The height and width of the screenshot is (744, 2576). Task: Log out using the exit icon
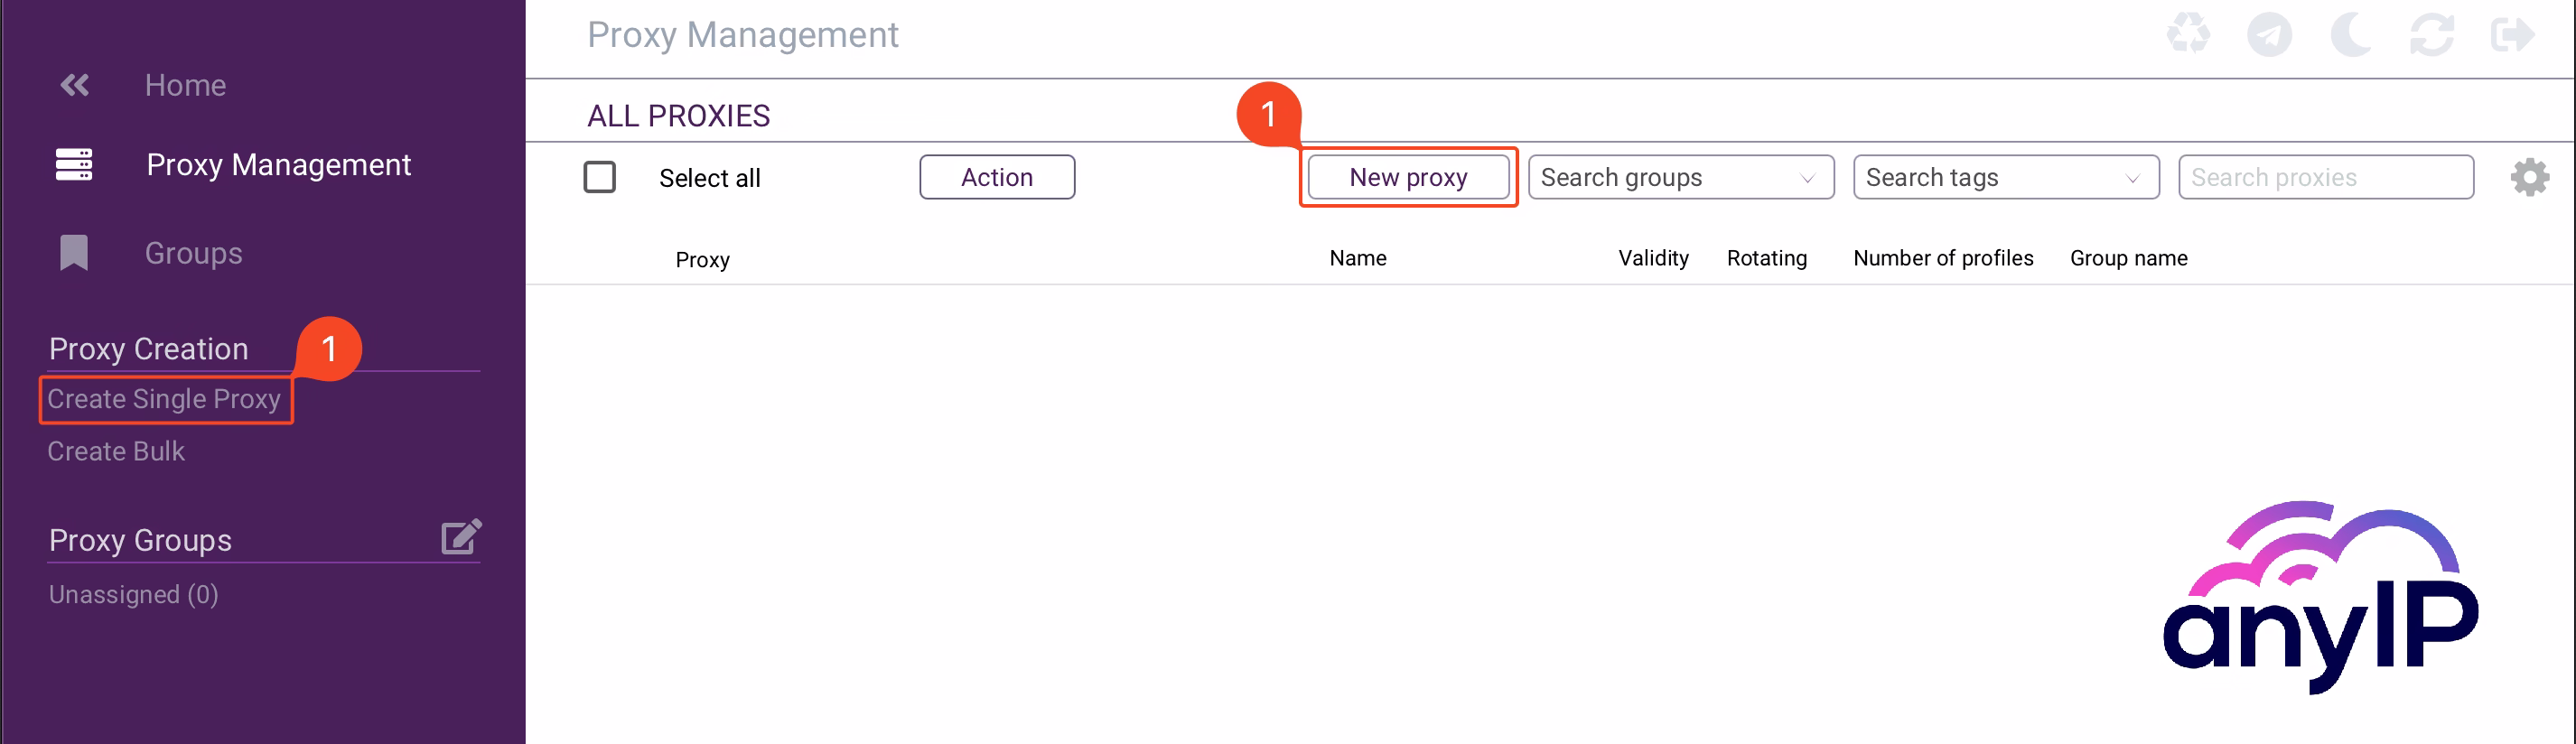click(2514, 35)
